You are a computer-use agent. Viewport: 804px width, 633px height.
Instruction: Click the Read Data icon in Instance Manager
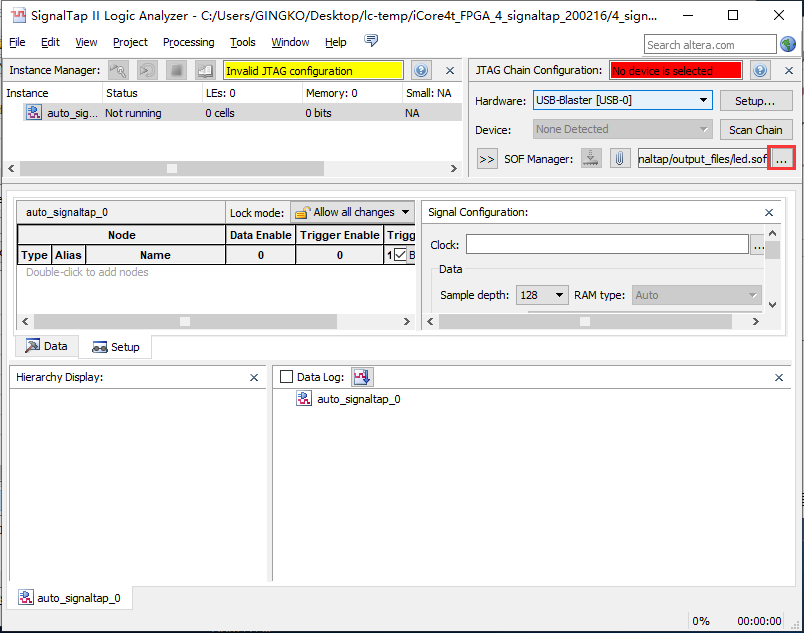[x=205, y=71]
